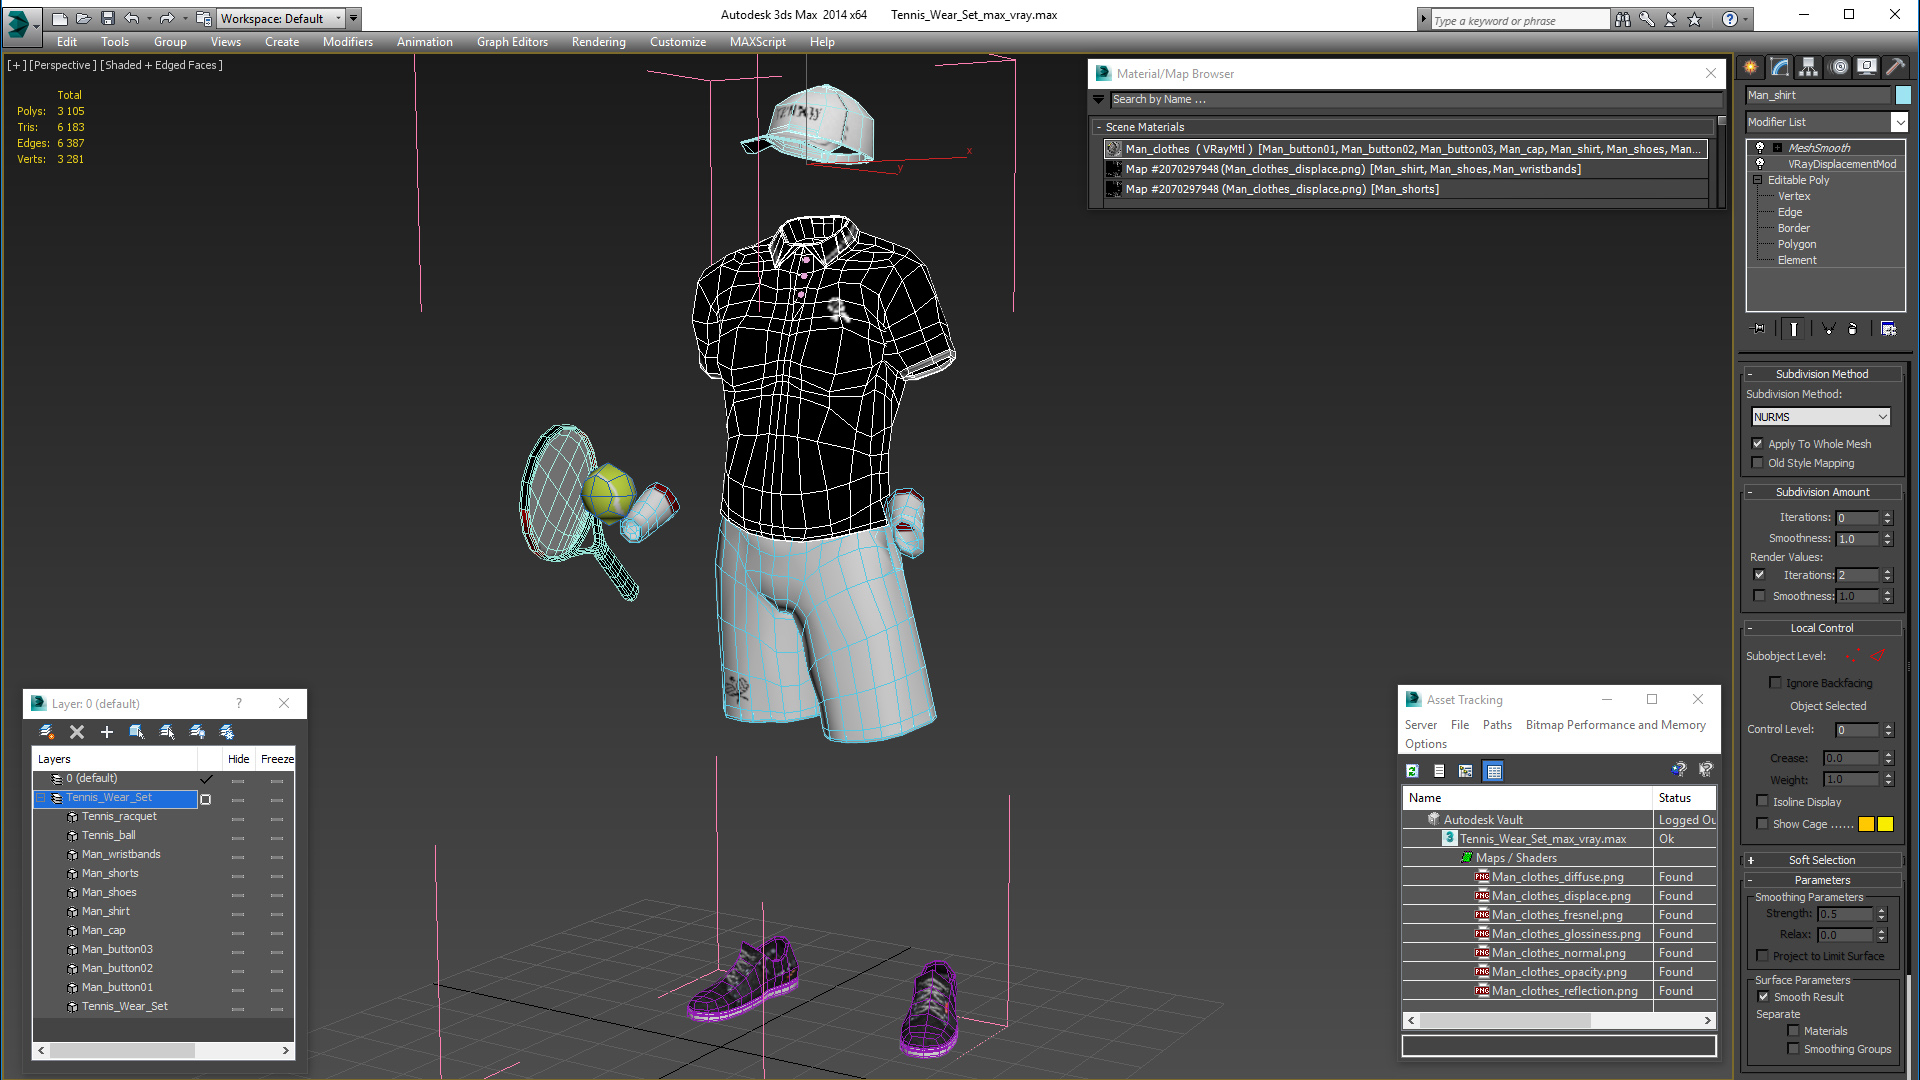Click Add Selected Objects plus icon
Screen dimensions: 1920x1080
[107, 732]
